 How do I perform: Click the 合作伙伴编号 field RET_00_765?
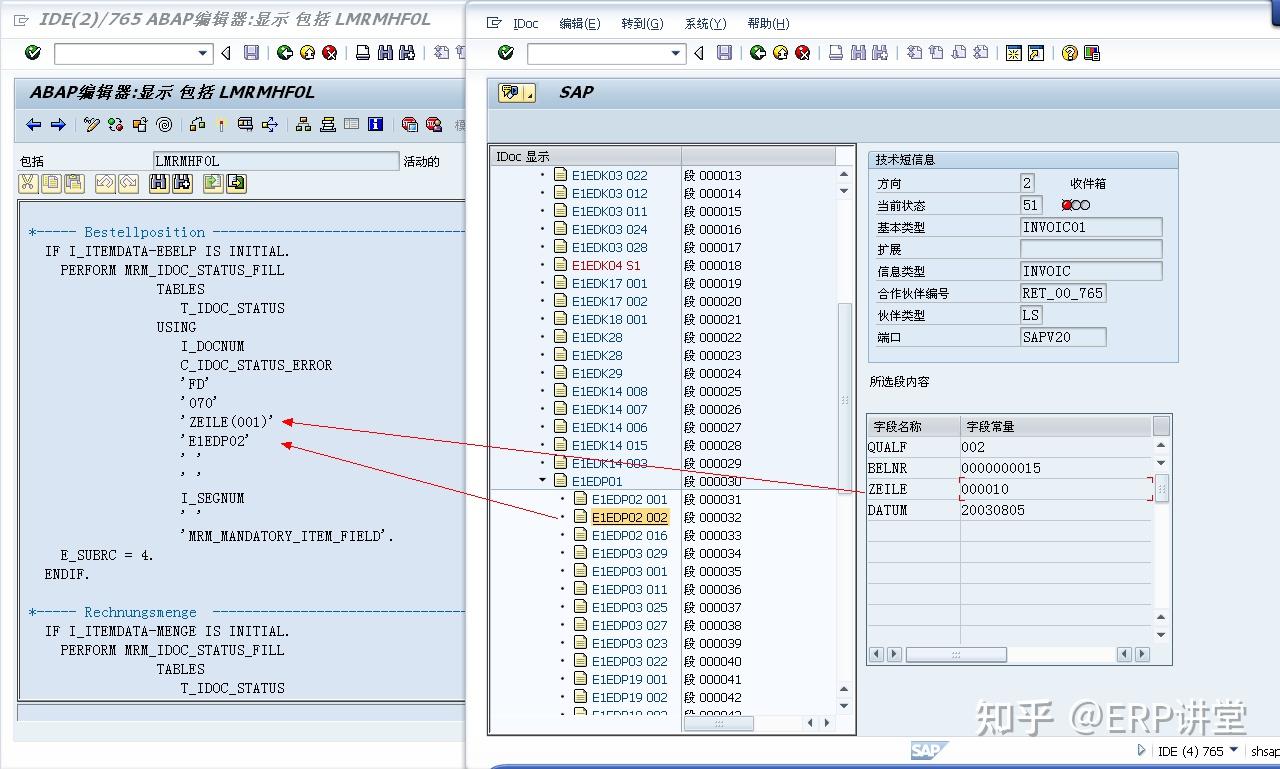(x=1062, y=293)
